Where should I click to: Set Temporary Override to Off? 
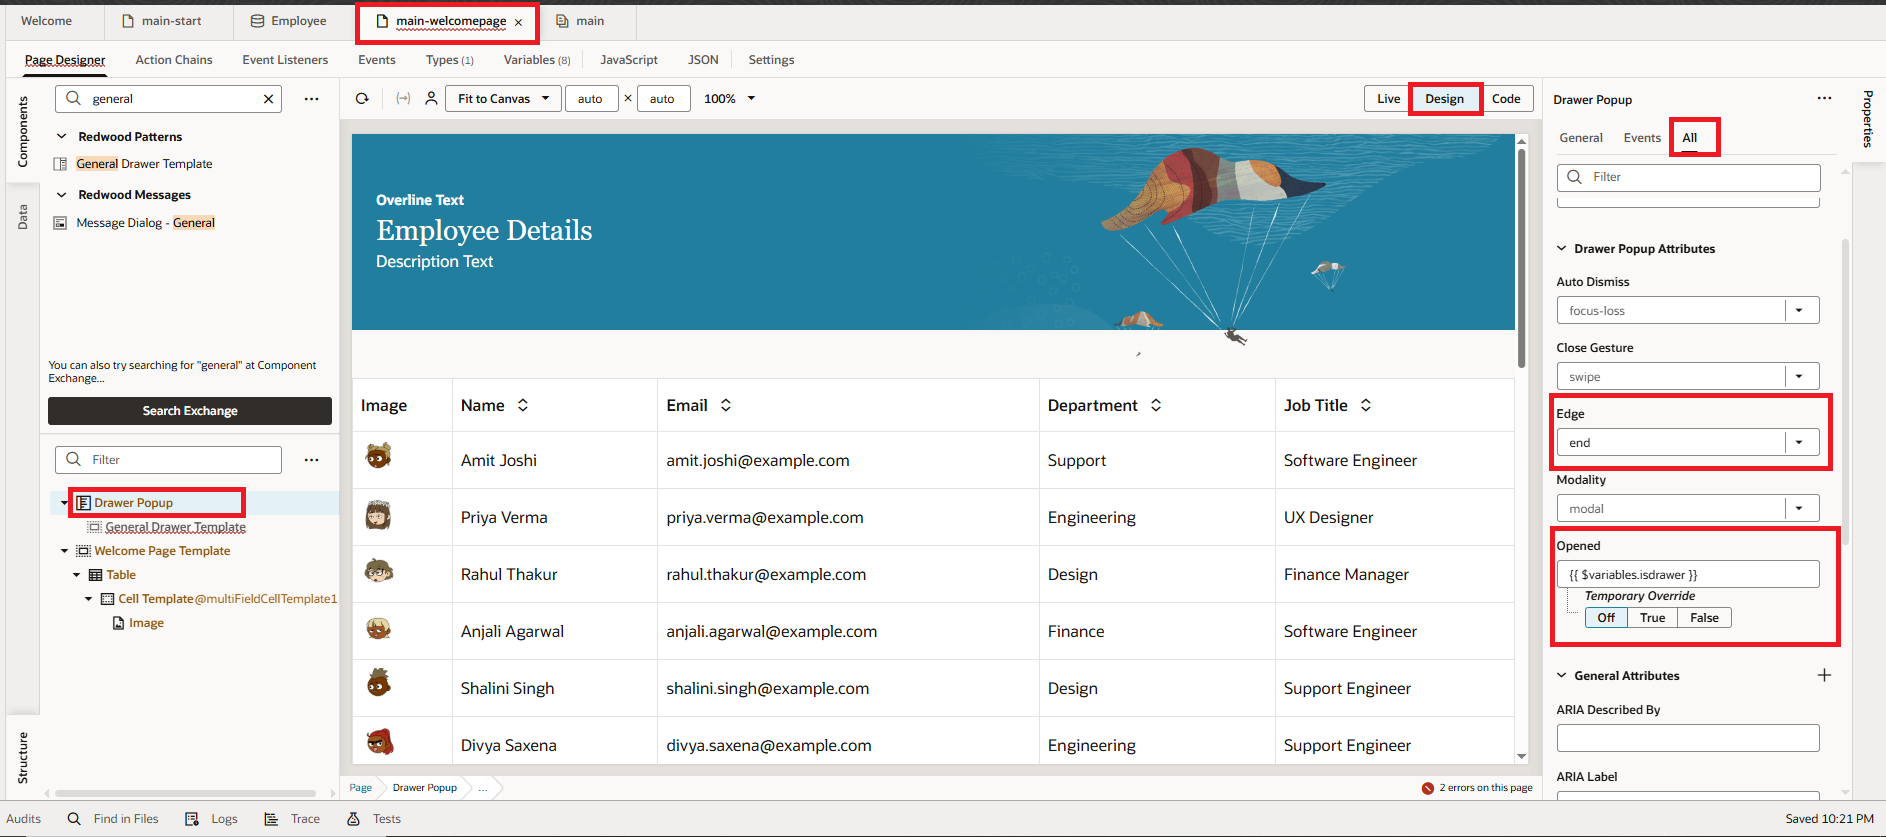[x=1606, y=618]
